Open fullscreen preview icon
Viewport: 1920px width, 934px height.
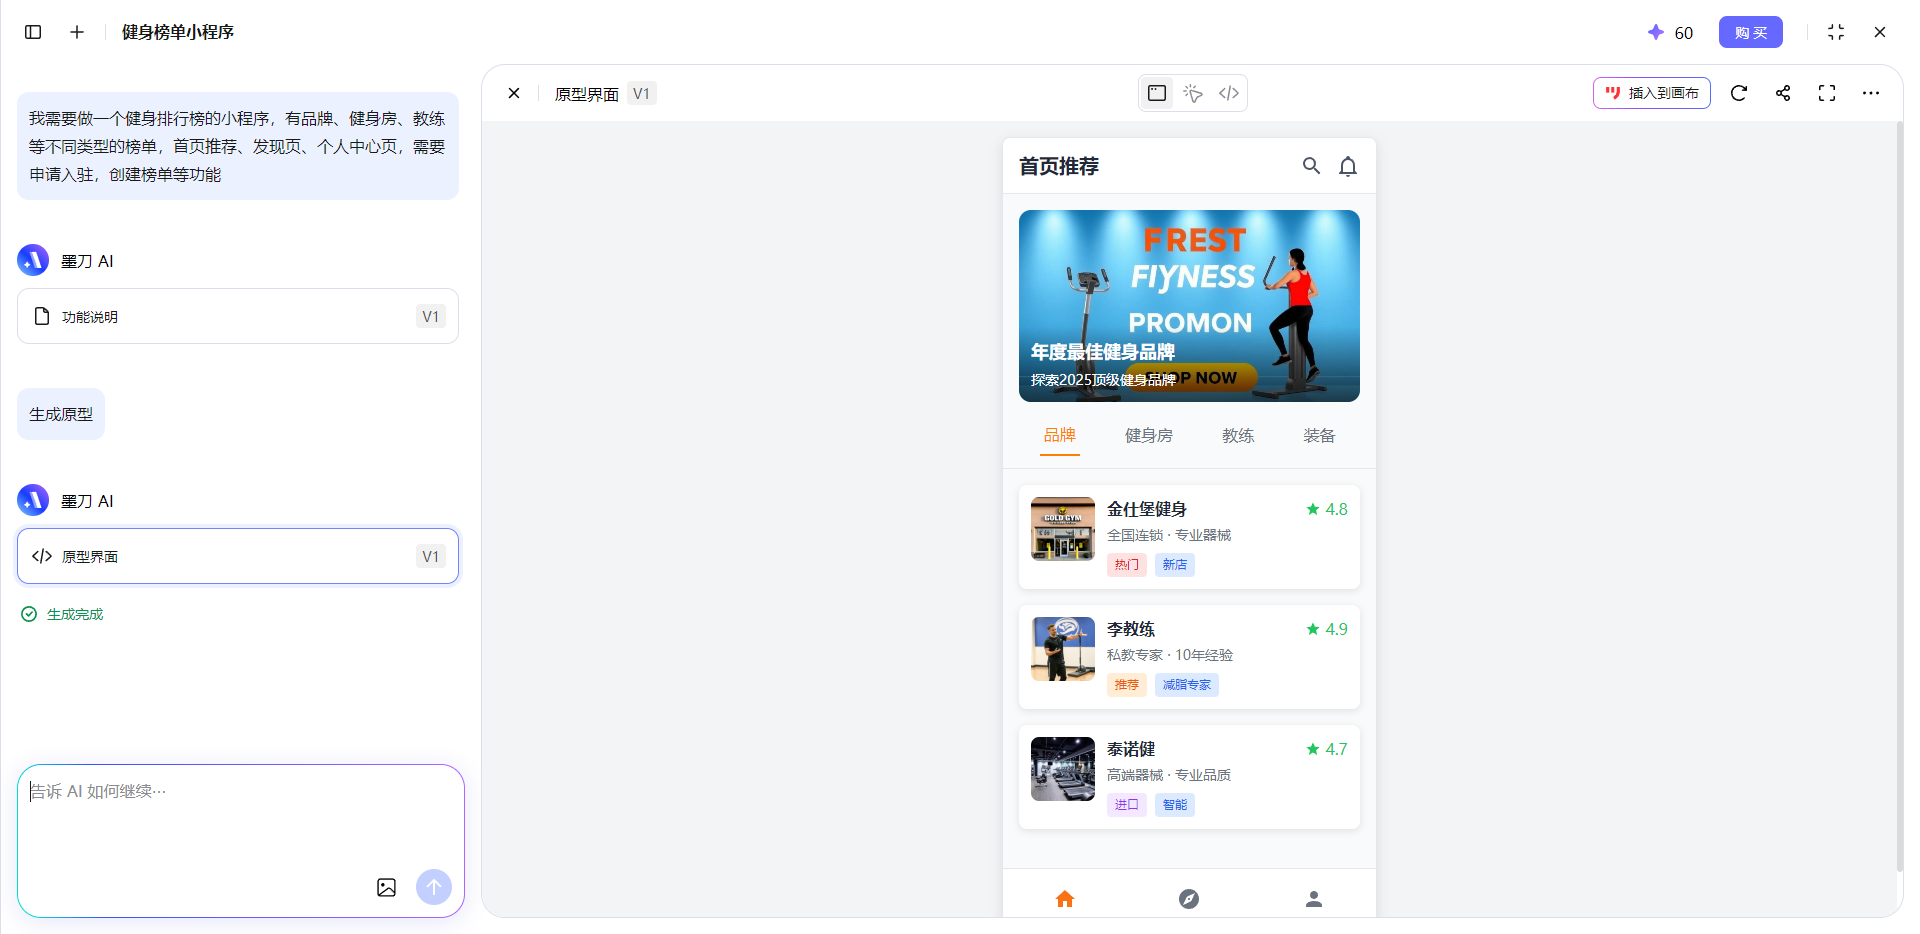click(x=1827, y=93)
